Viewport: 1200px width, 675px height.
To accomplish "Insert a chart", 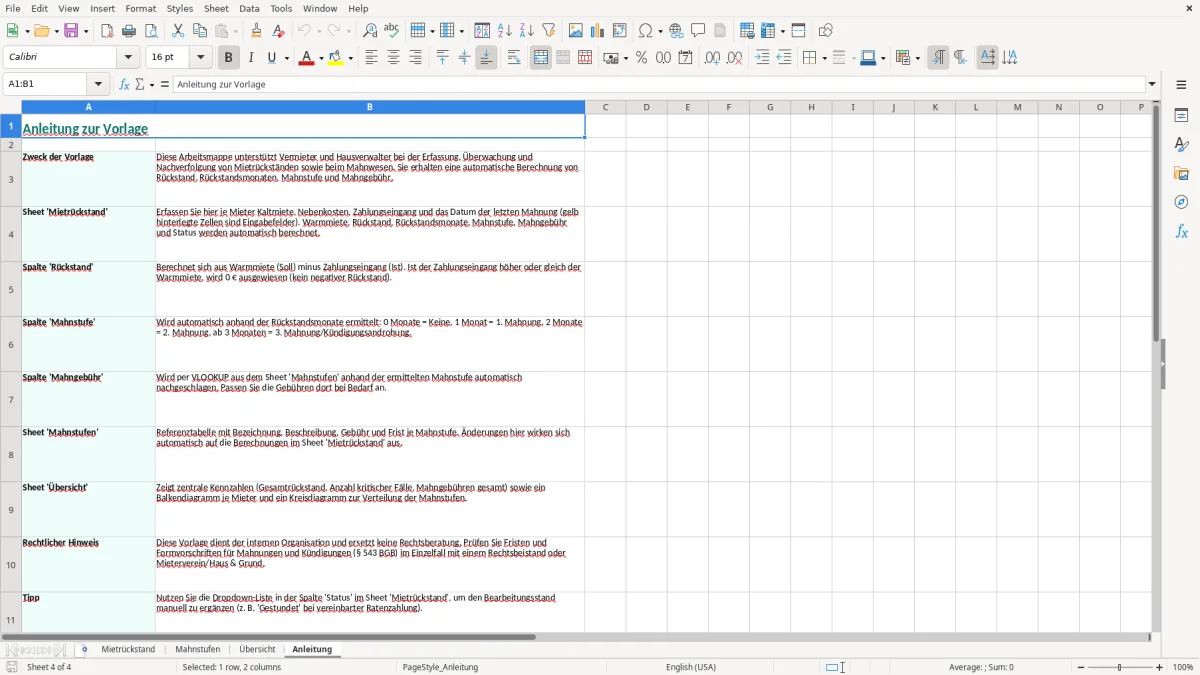I will click(x=598, y=31).
